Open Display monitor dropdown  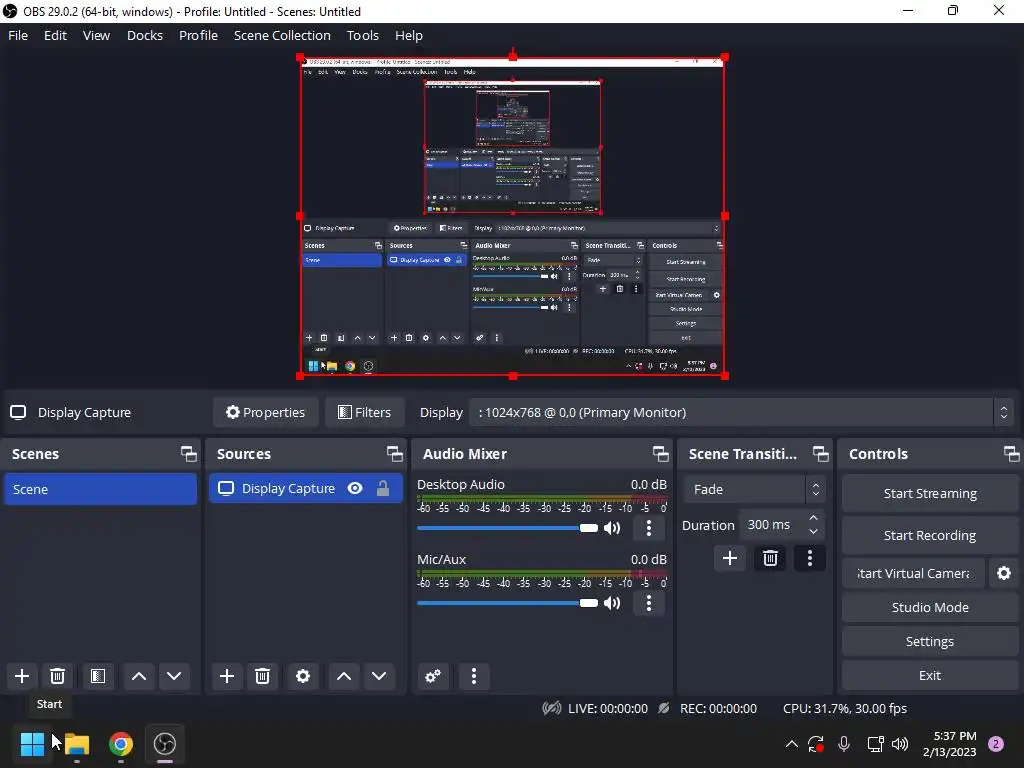point(741,412)
